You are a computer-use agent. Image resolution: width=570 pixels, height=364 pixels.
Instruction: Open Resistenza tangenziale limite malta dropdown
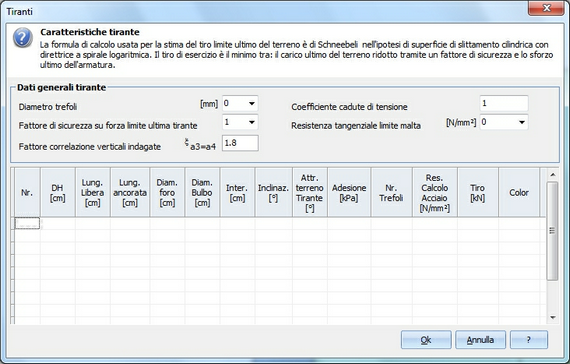(x=522, y=122)
